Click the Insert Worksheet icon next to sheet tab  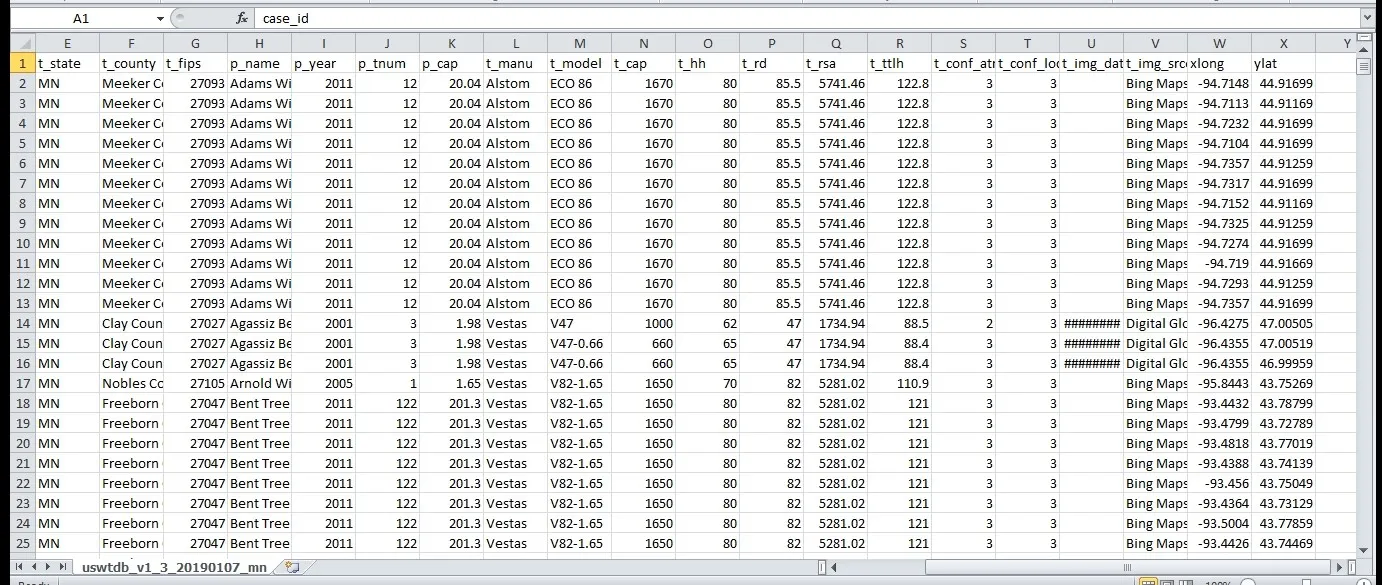pos(292,567)
